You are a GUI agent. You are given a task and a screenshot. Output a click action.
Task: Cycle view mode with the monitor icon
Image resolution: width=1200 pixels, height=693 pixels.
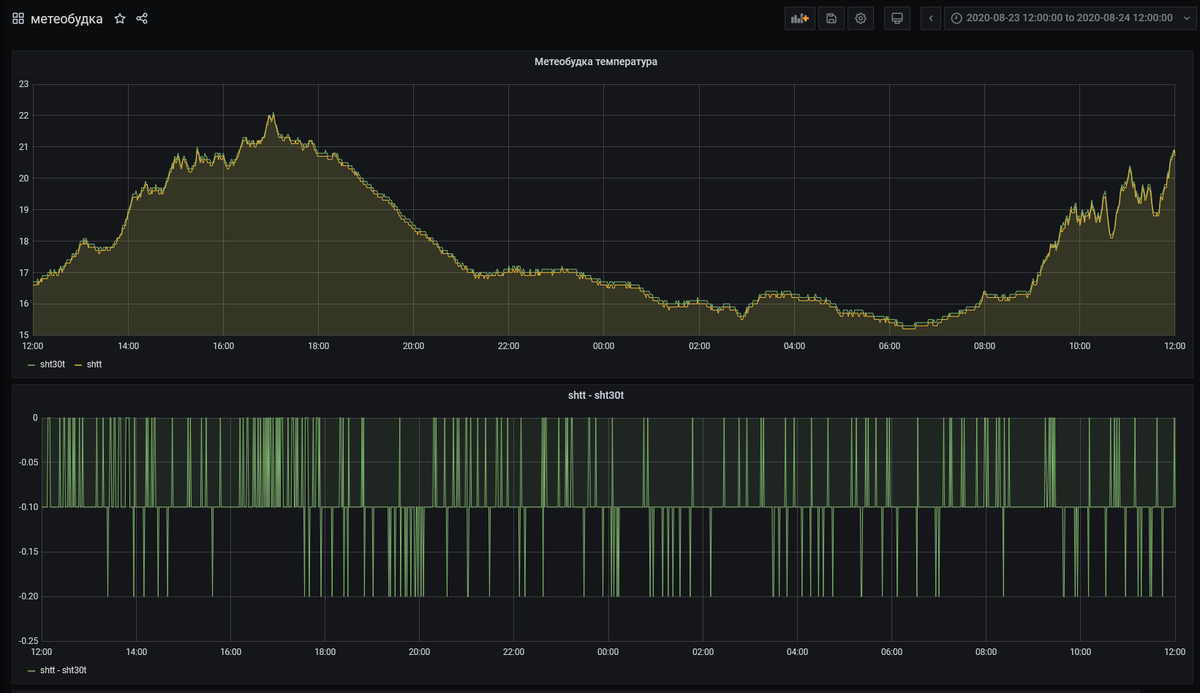897,18
